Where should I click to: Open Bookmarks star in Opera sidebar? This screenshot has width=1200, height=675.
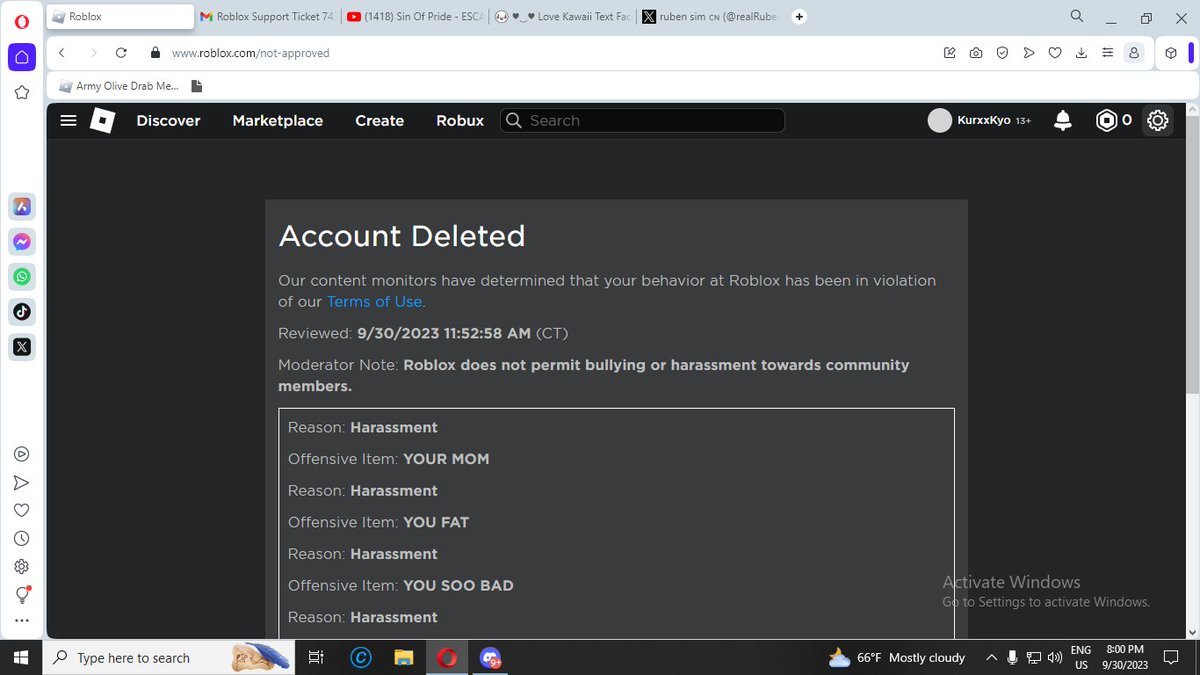coord(22,93)
